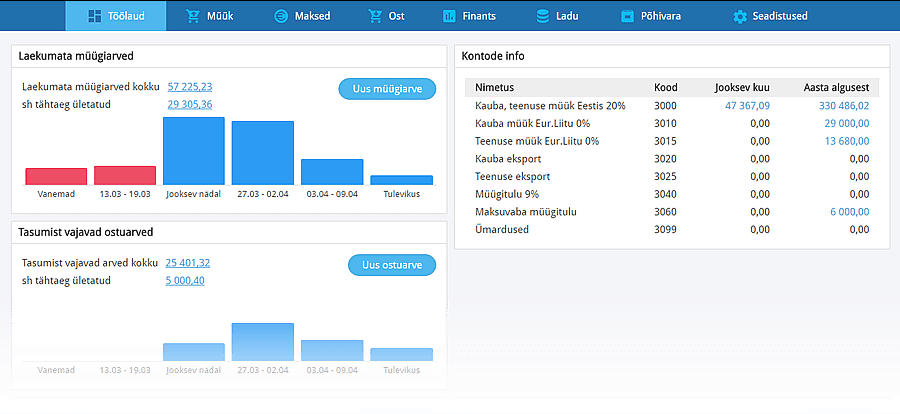
Task: Click 27.03 - 02.04 bar in purchase chart
Action: pyautogui.click(x=262, y=342)
